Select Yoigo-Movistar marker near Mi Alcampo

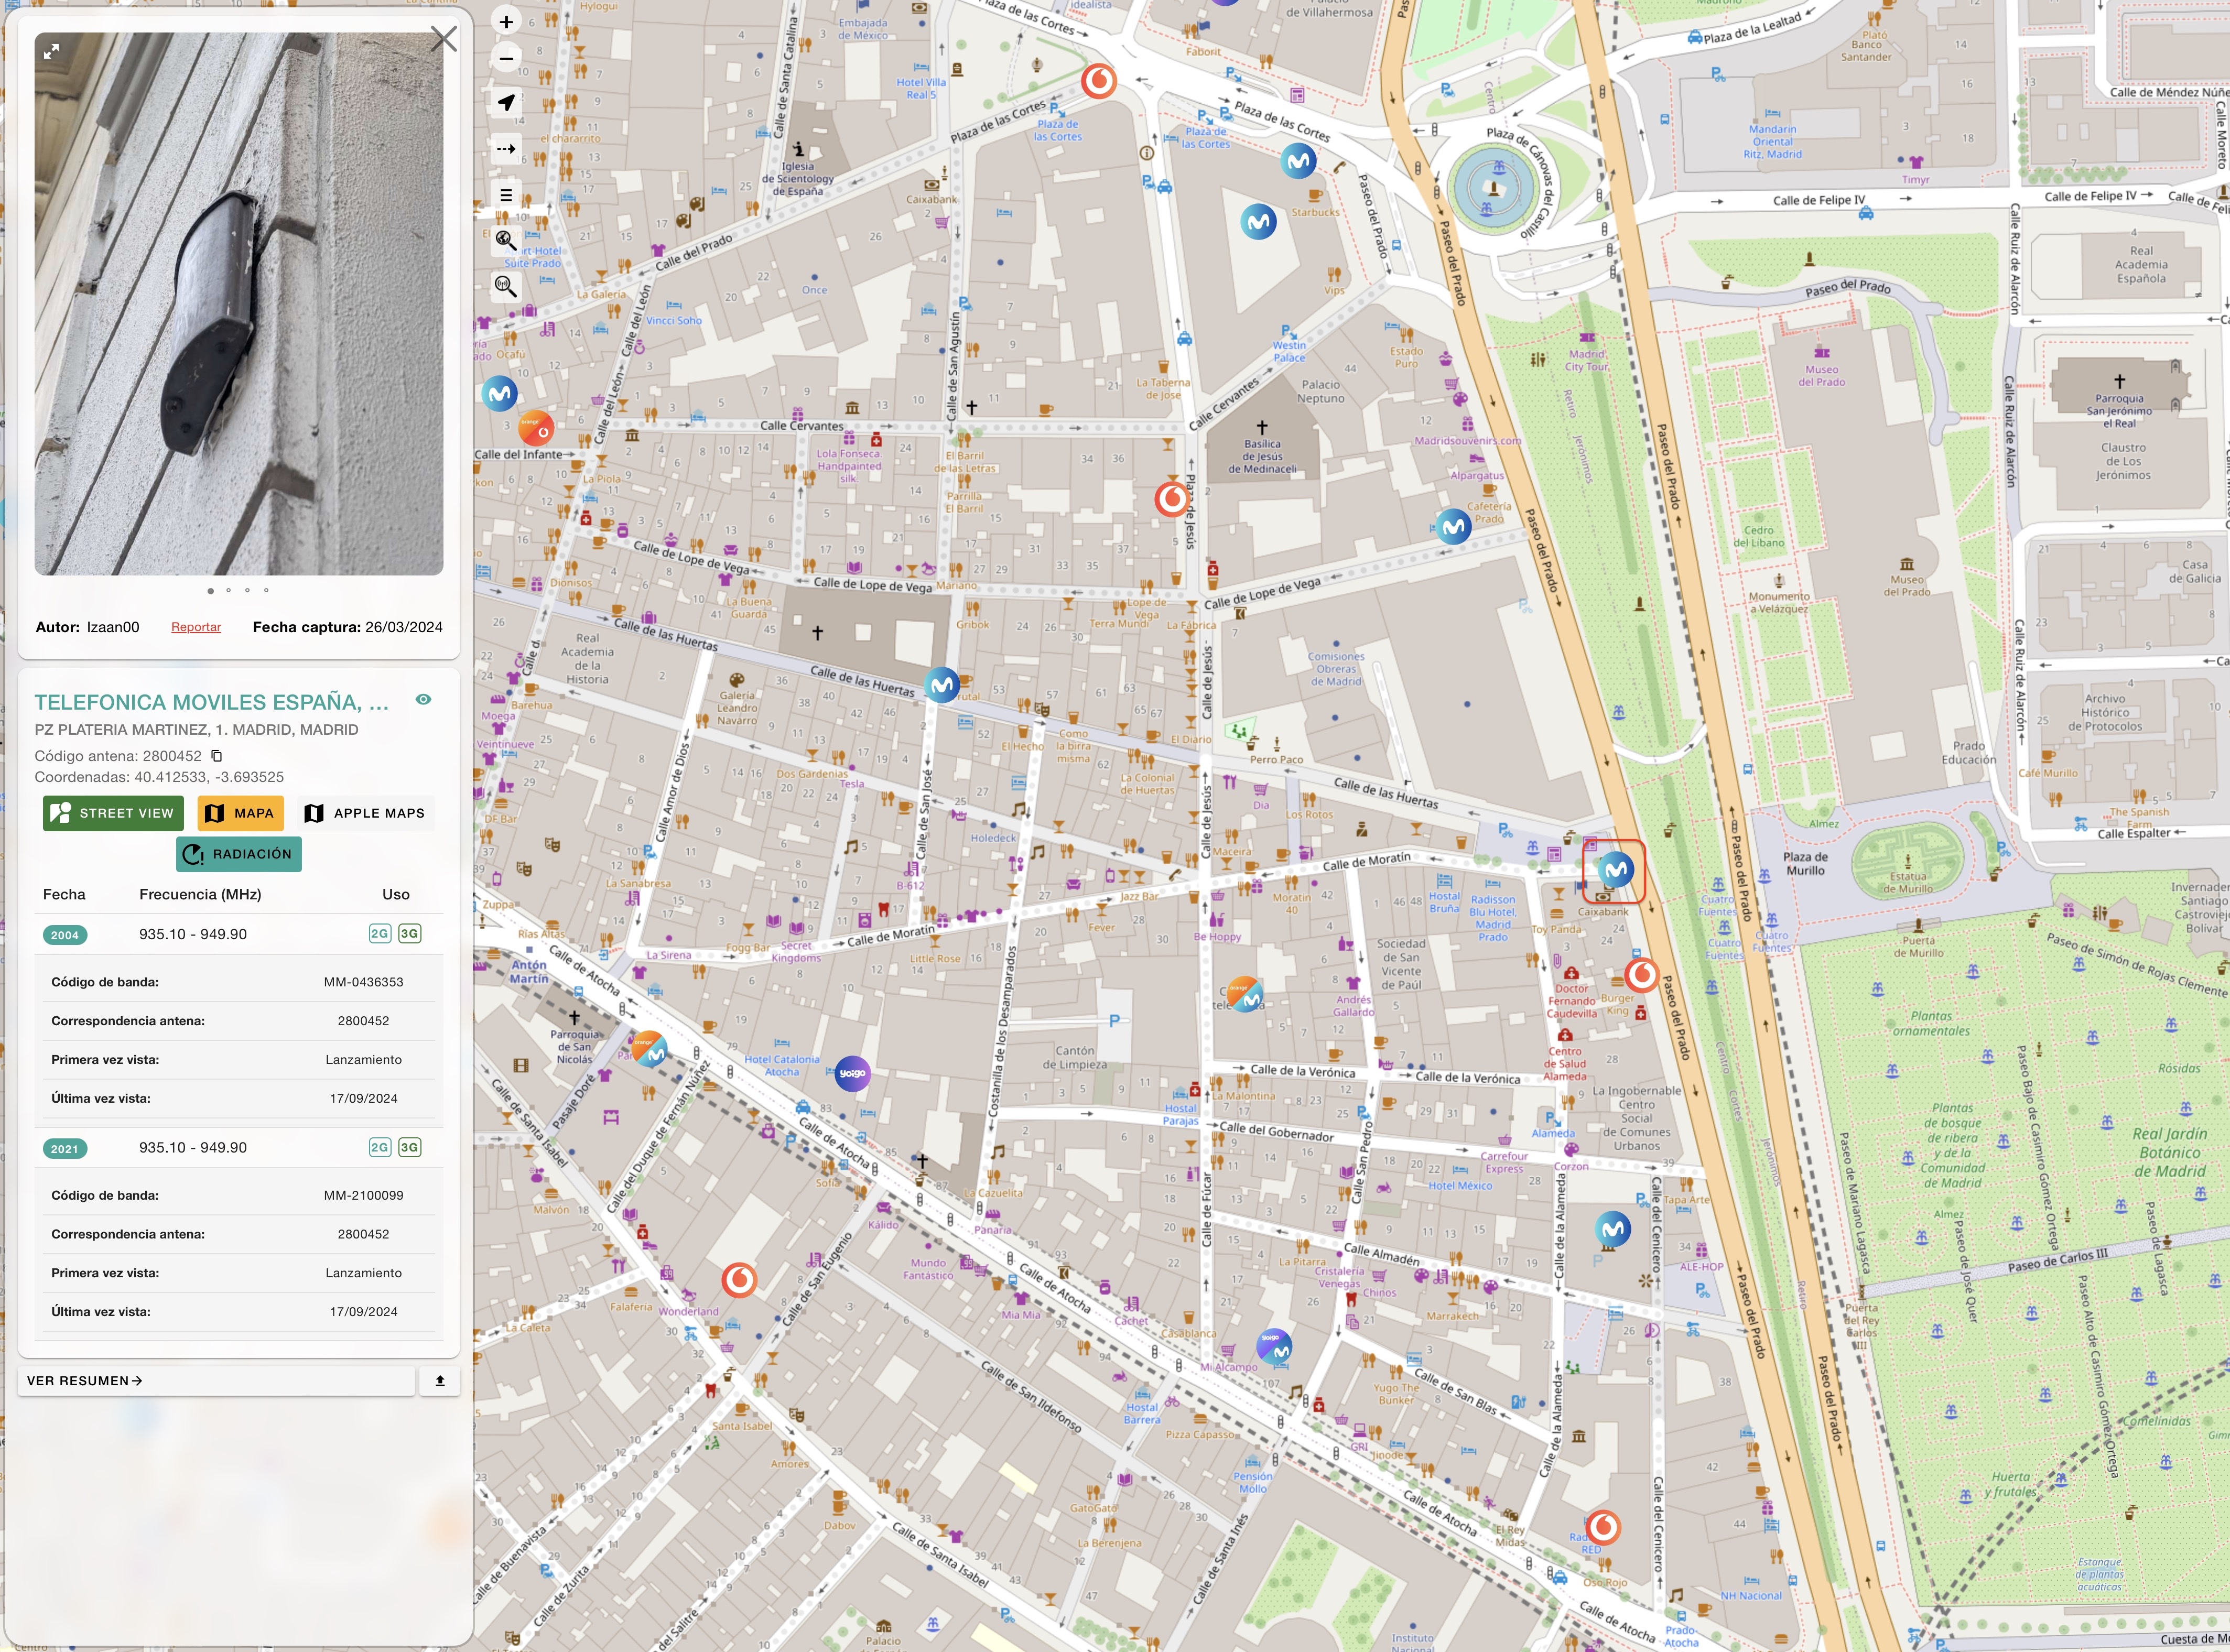[1273, 1347]
